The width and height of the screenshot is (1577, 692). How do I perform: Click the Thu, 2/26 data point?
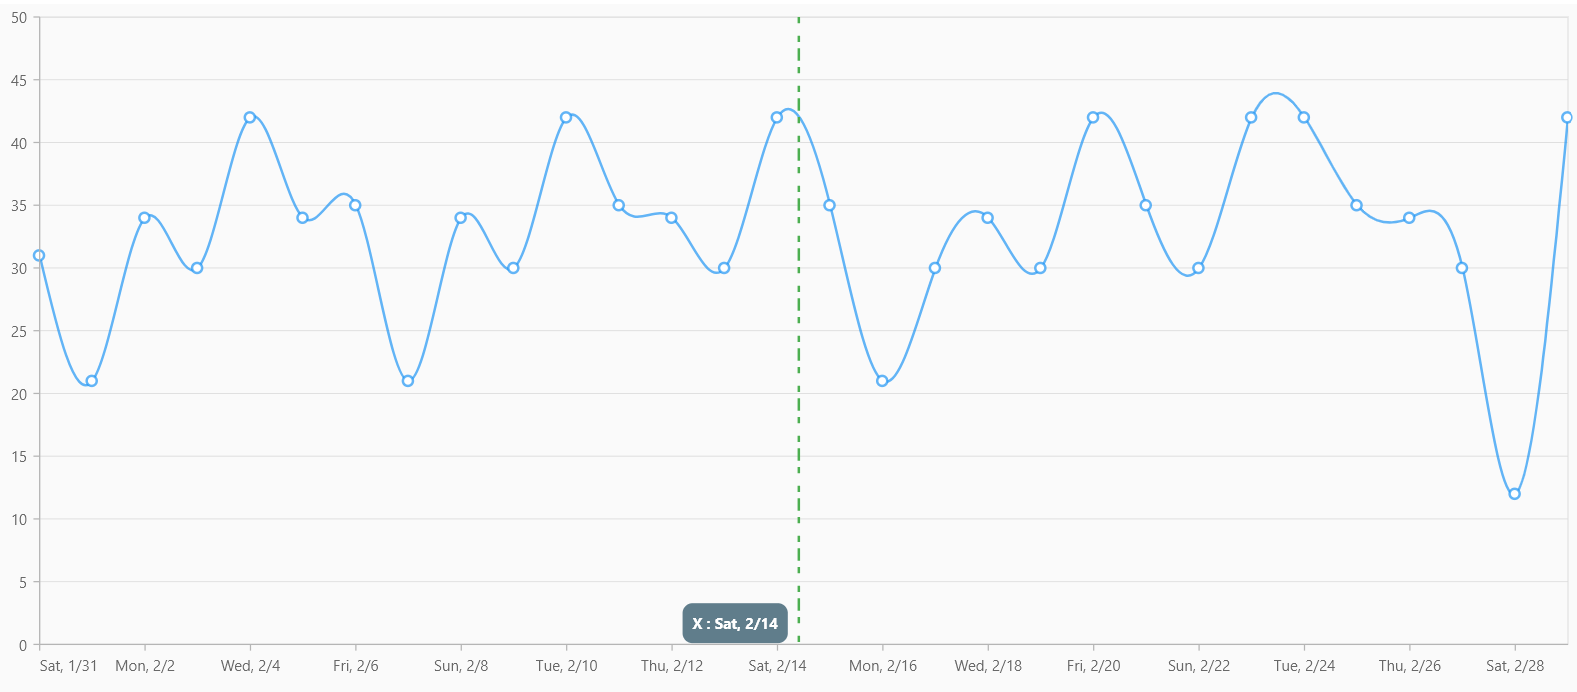coord(1409,218)
